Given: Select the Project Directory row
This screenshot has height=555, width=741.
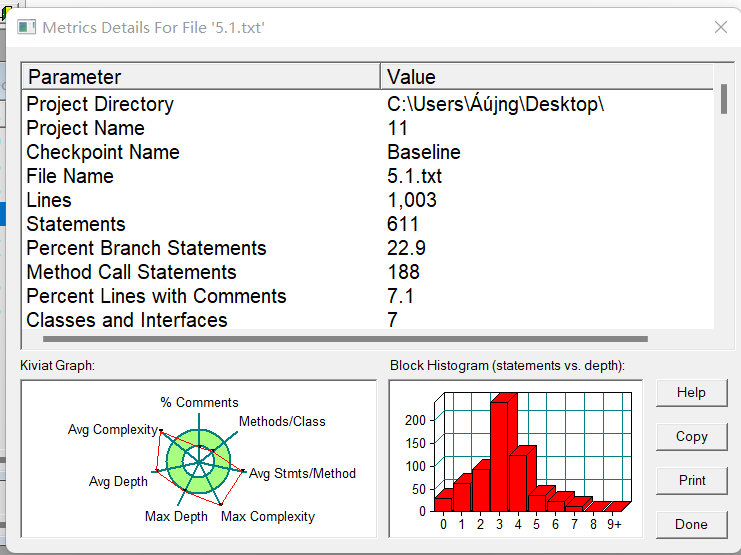Looking at the screenshot, I should pos(368,104).
